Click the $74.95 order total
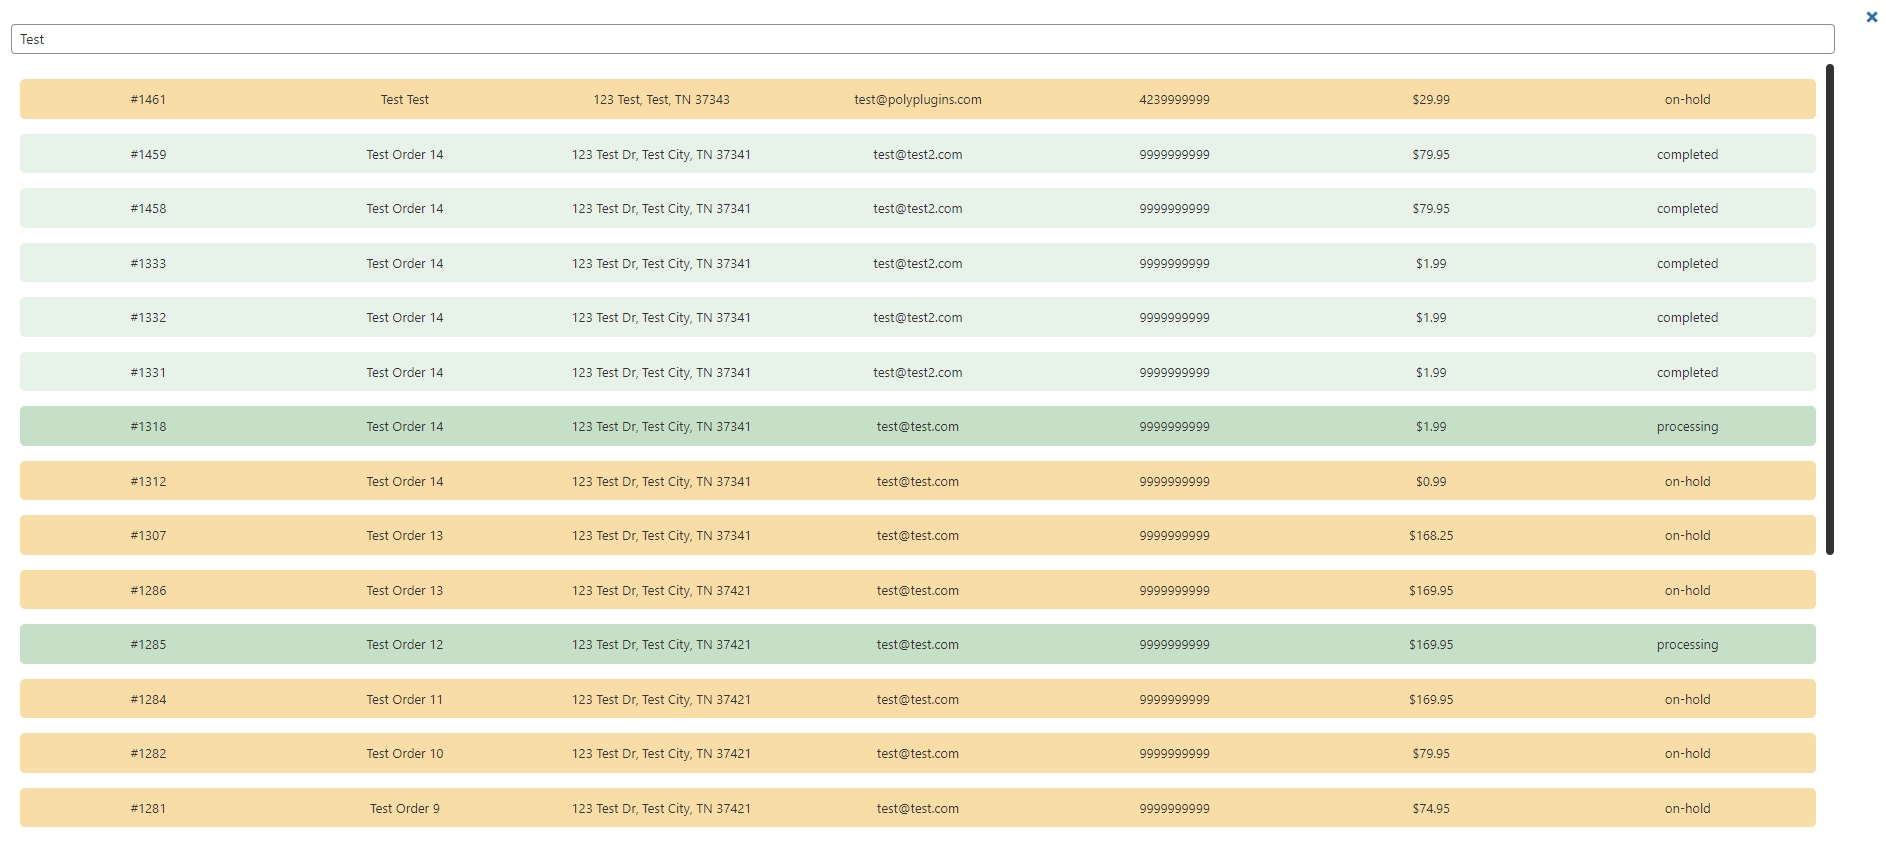Screen dimensions: 1886x868 pos(1431,808)
